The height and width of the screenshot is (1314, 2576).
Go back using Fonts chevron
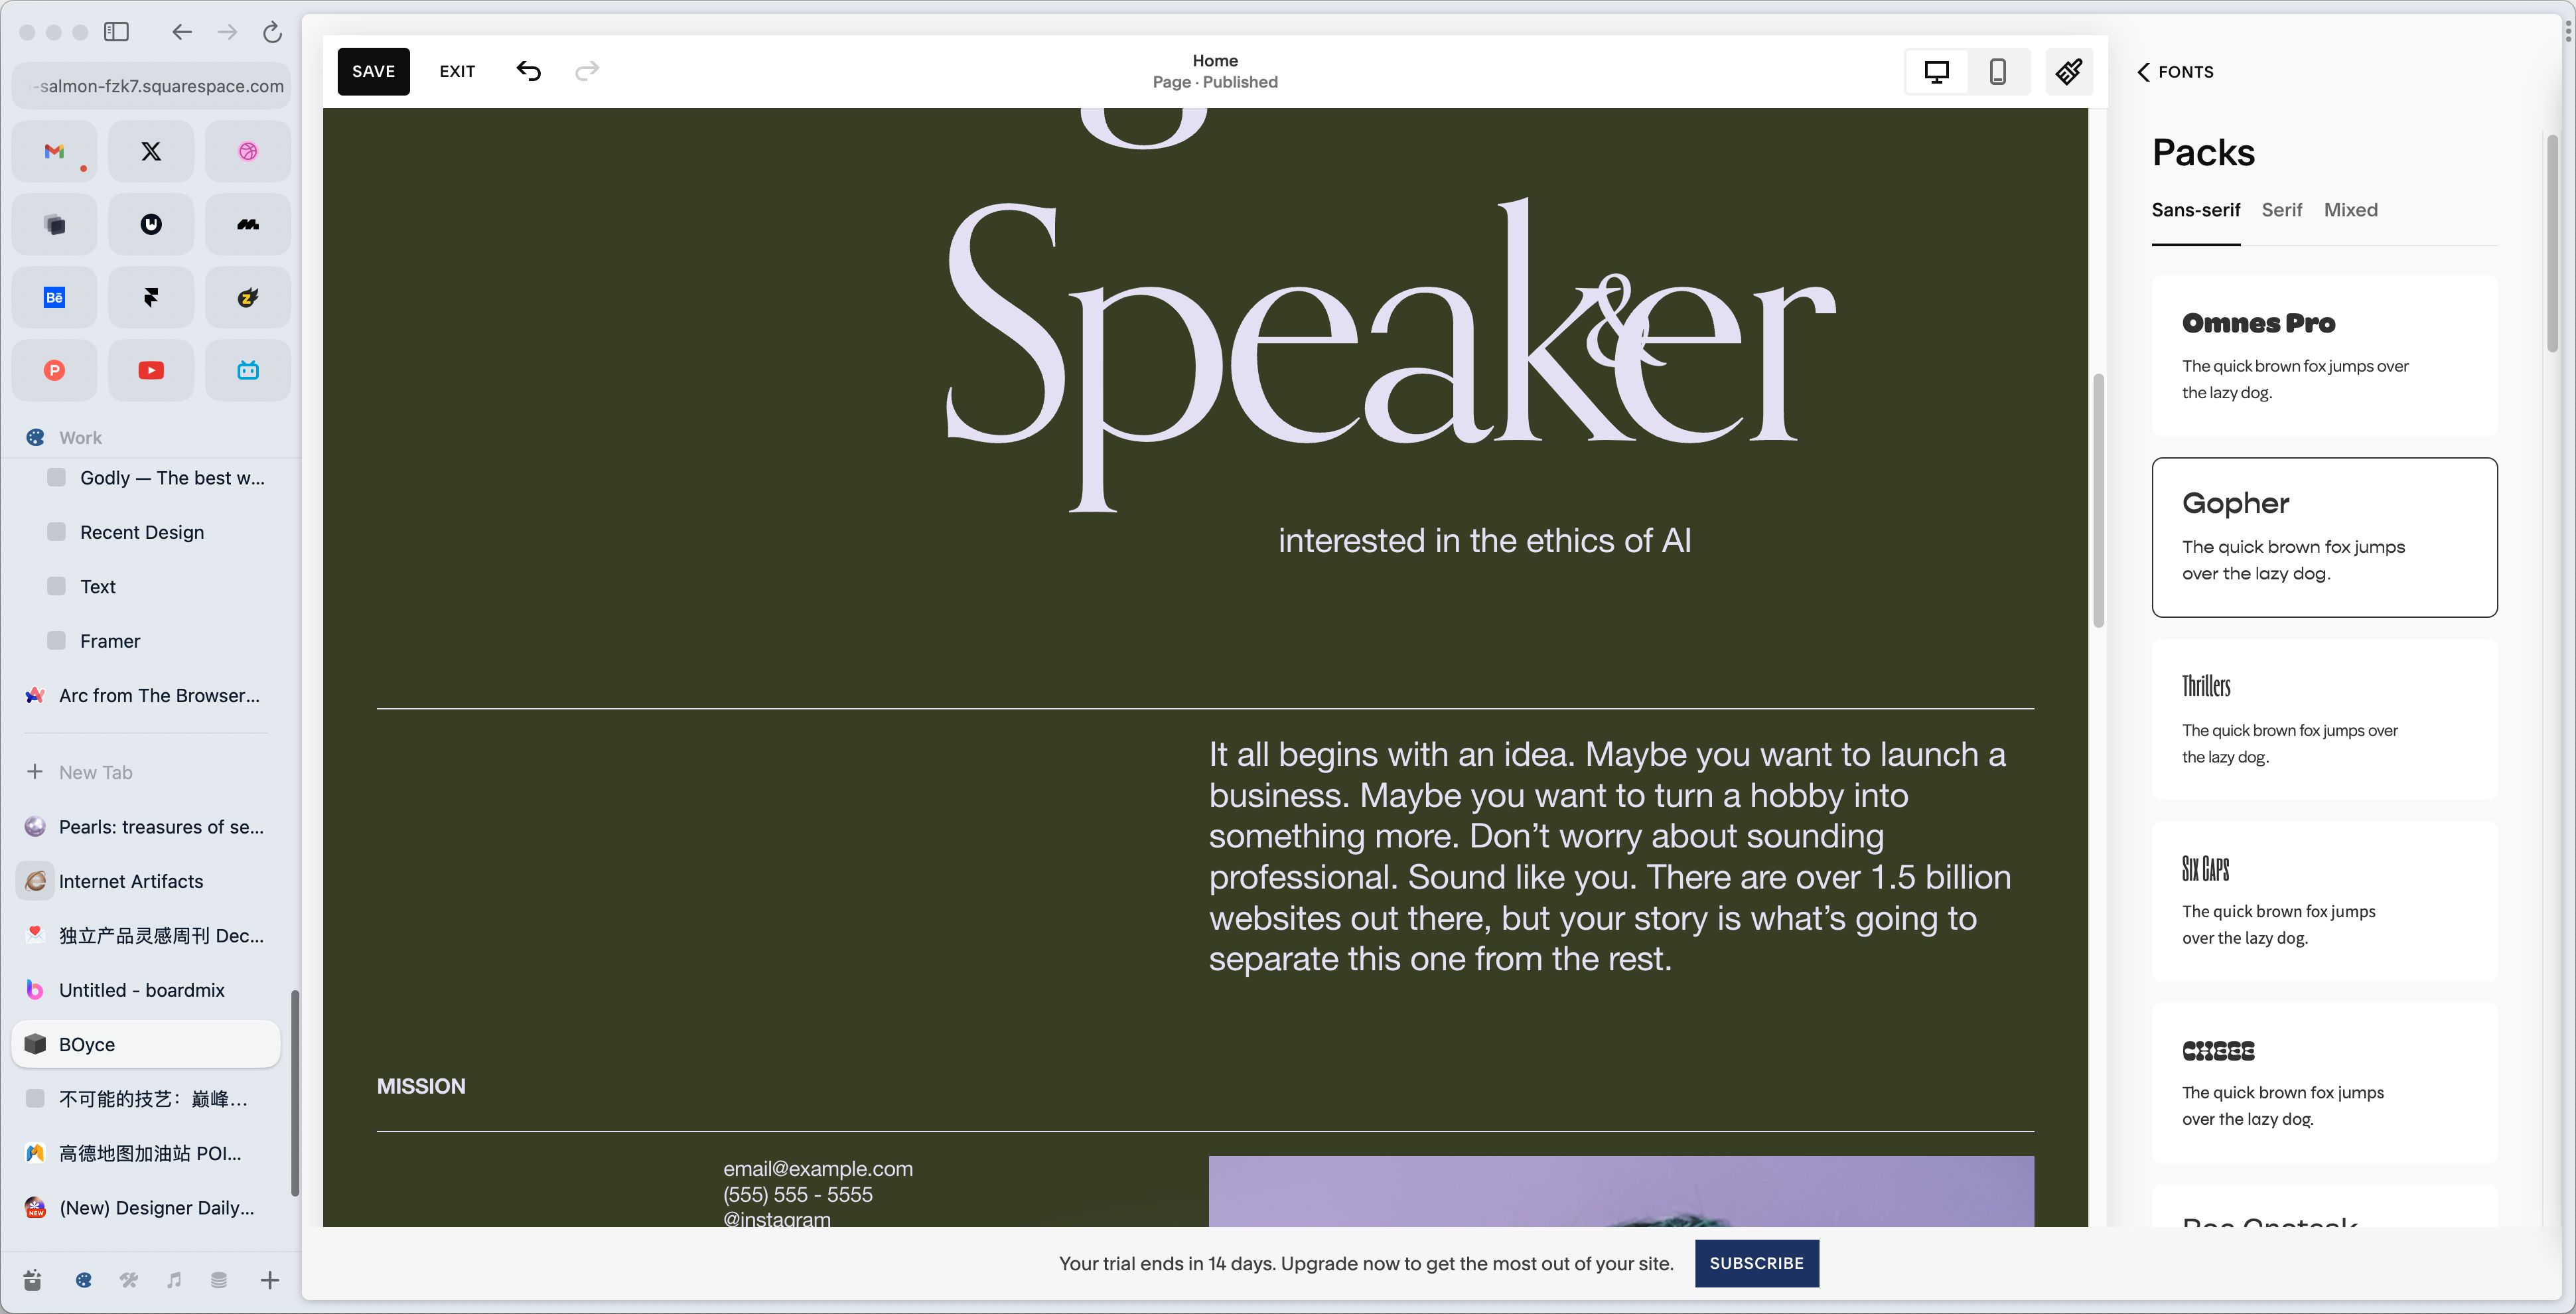point(2143,72)
